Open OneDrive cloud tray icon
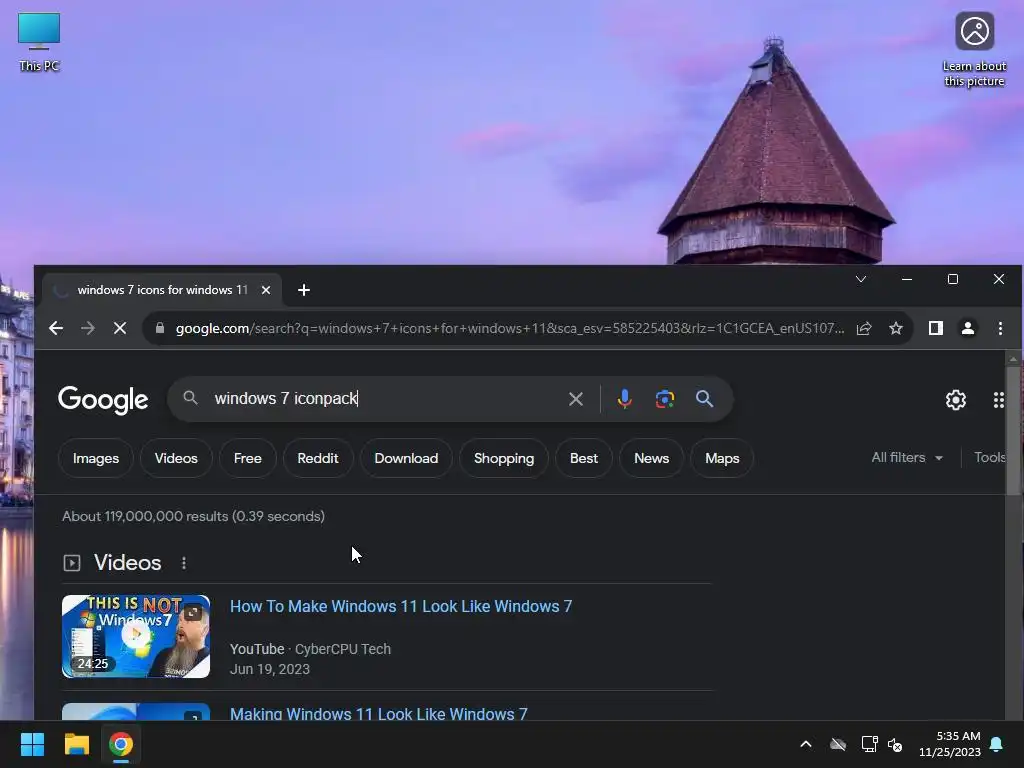This screenshot has width=1024, height=768. (x=838, y=744)
